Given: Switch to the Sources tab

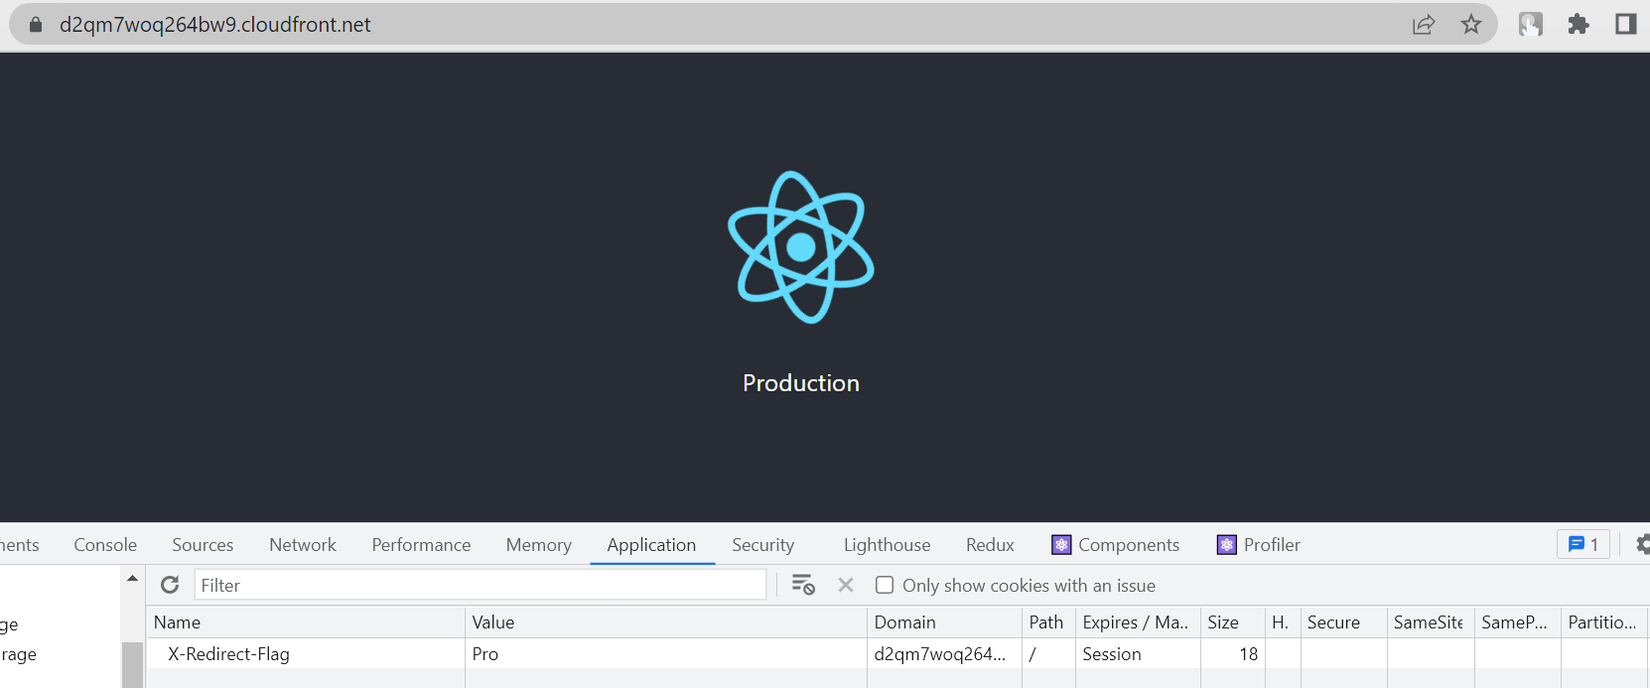Looking at the screenshot, I should (x=203, y=545).
